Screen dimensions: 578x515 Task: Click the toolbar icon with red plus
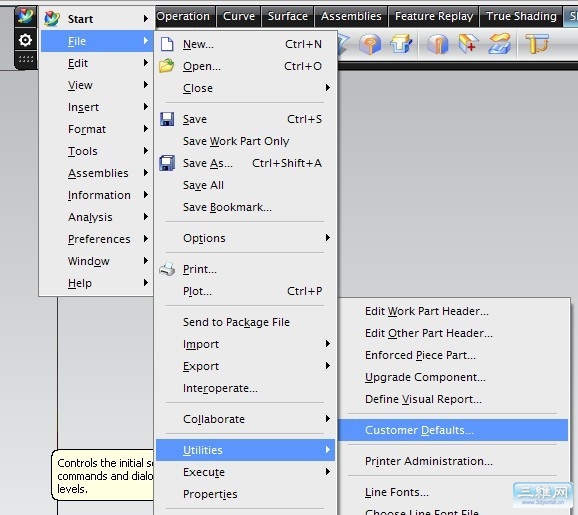point(469,44)
